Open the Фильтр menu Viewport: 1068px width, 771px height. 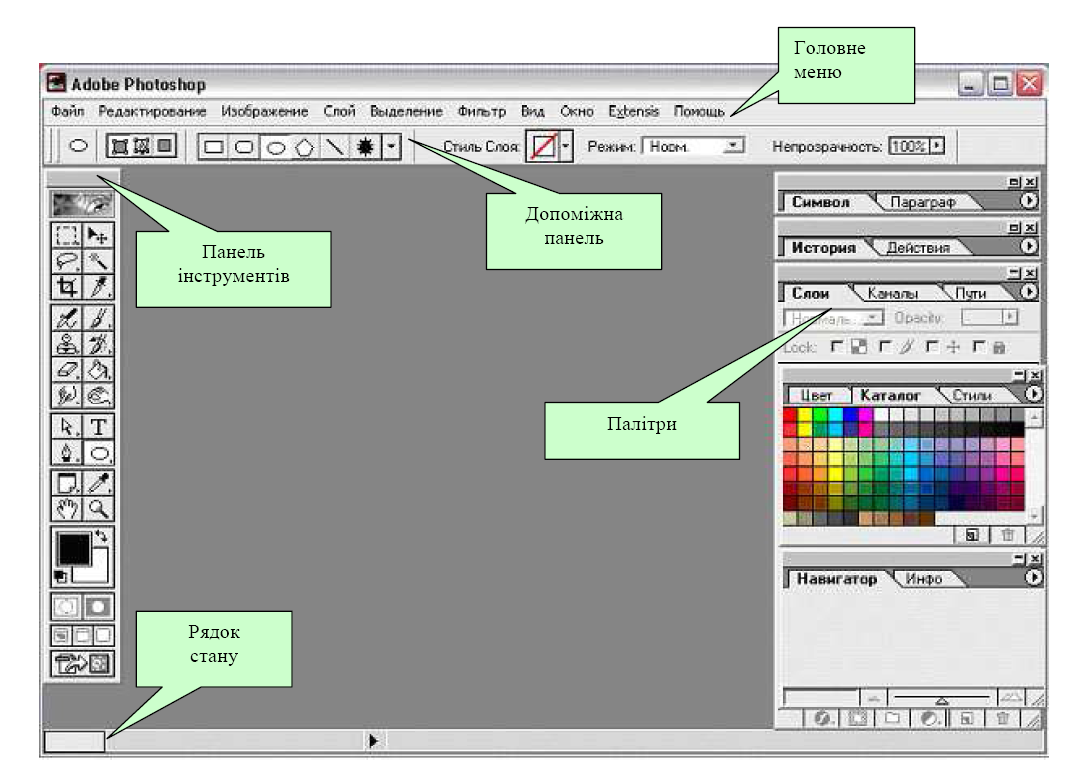(482, 111)
